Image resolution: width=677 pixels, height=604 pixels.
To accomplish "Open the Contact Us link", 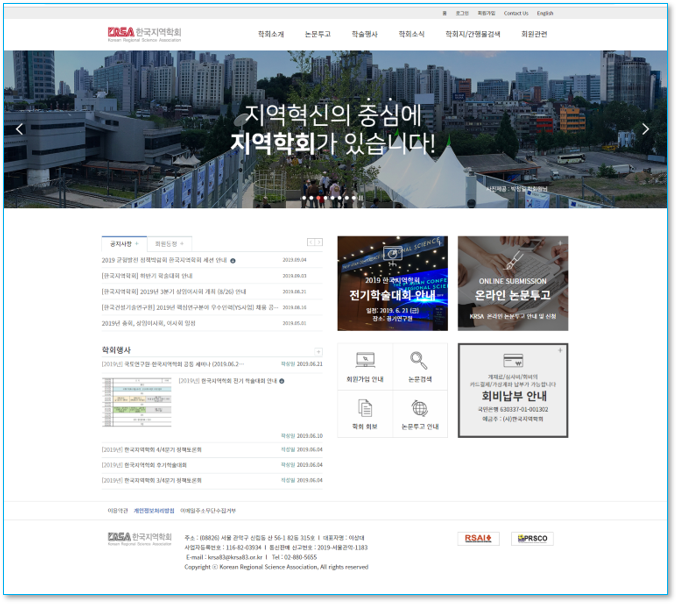I will coord(516,13).
